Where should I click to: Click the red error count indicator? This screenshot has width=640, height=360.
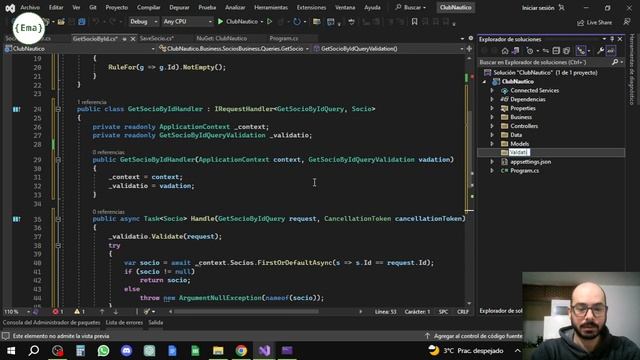pyautogui.click(x=58, y=312)
